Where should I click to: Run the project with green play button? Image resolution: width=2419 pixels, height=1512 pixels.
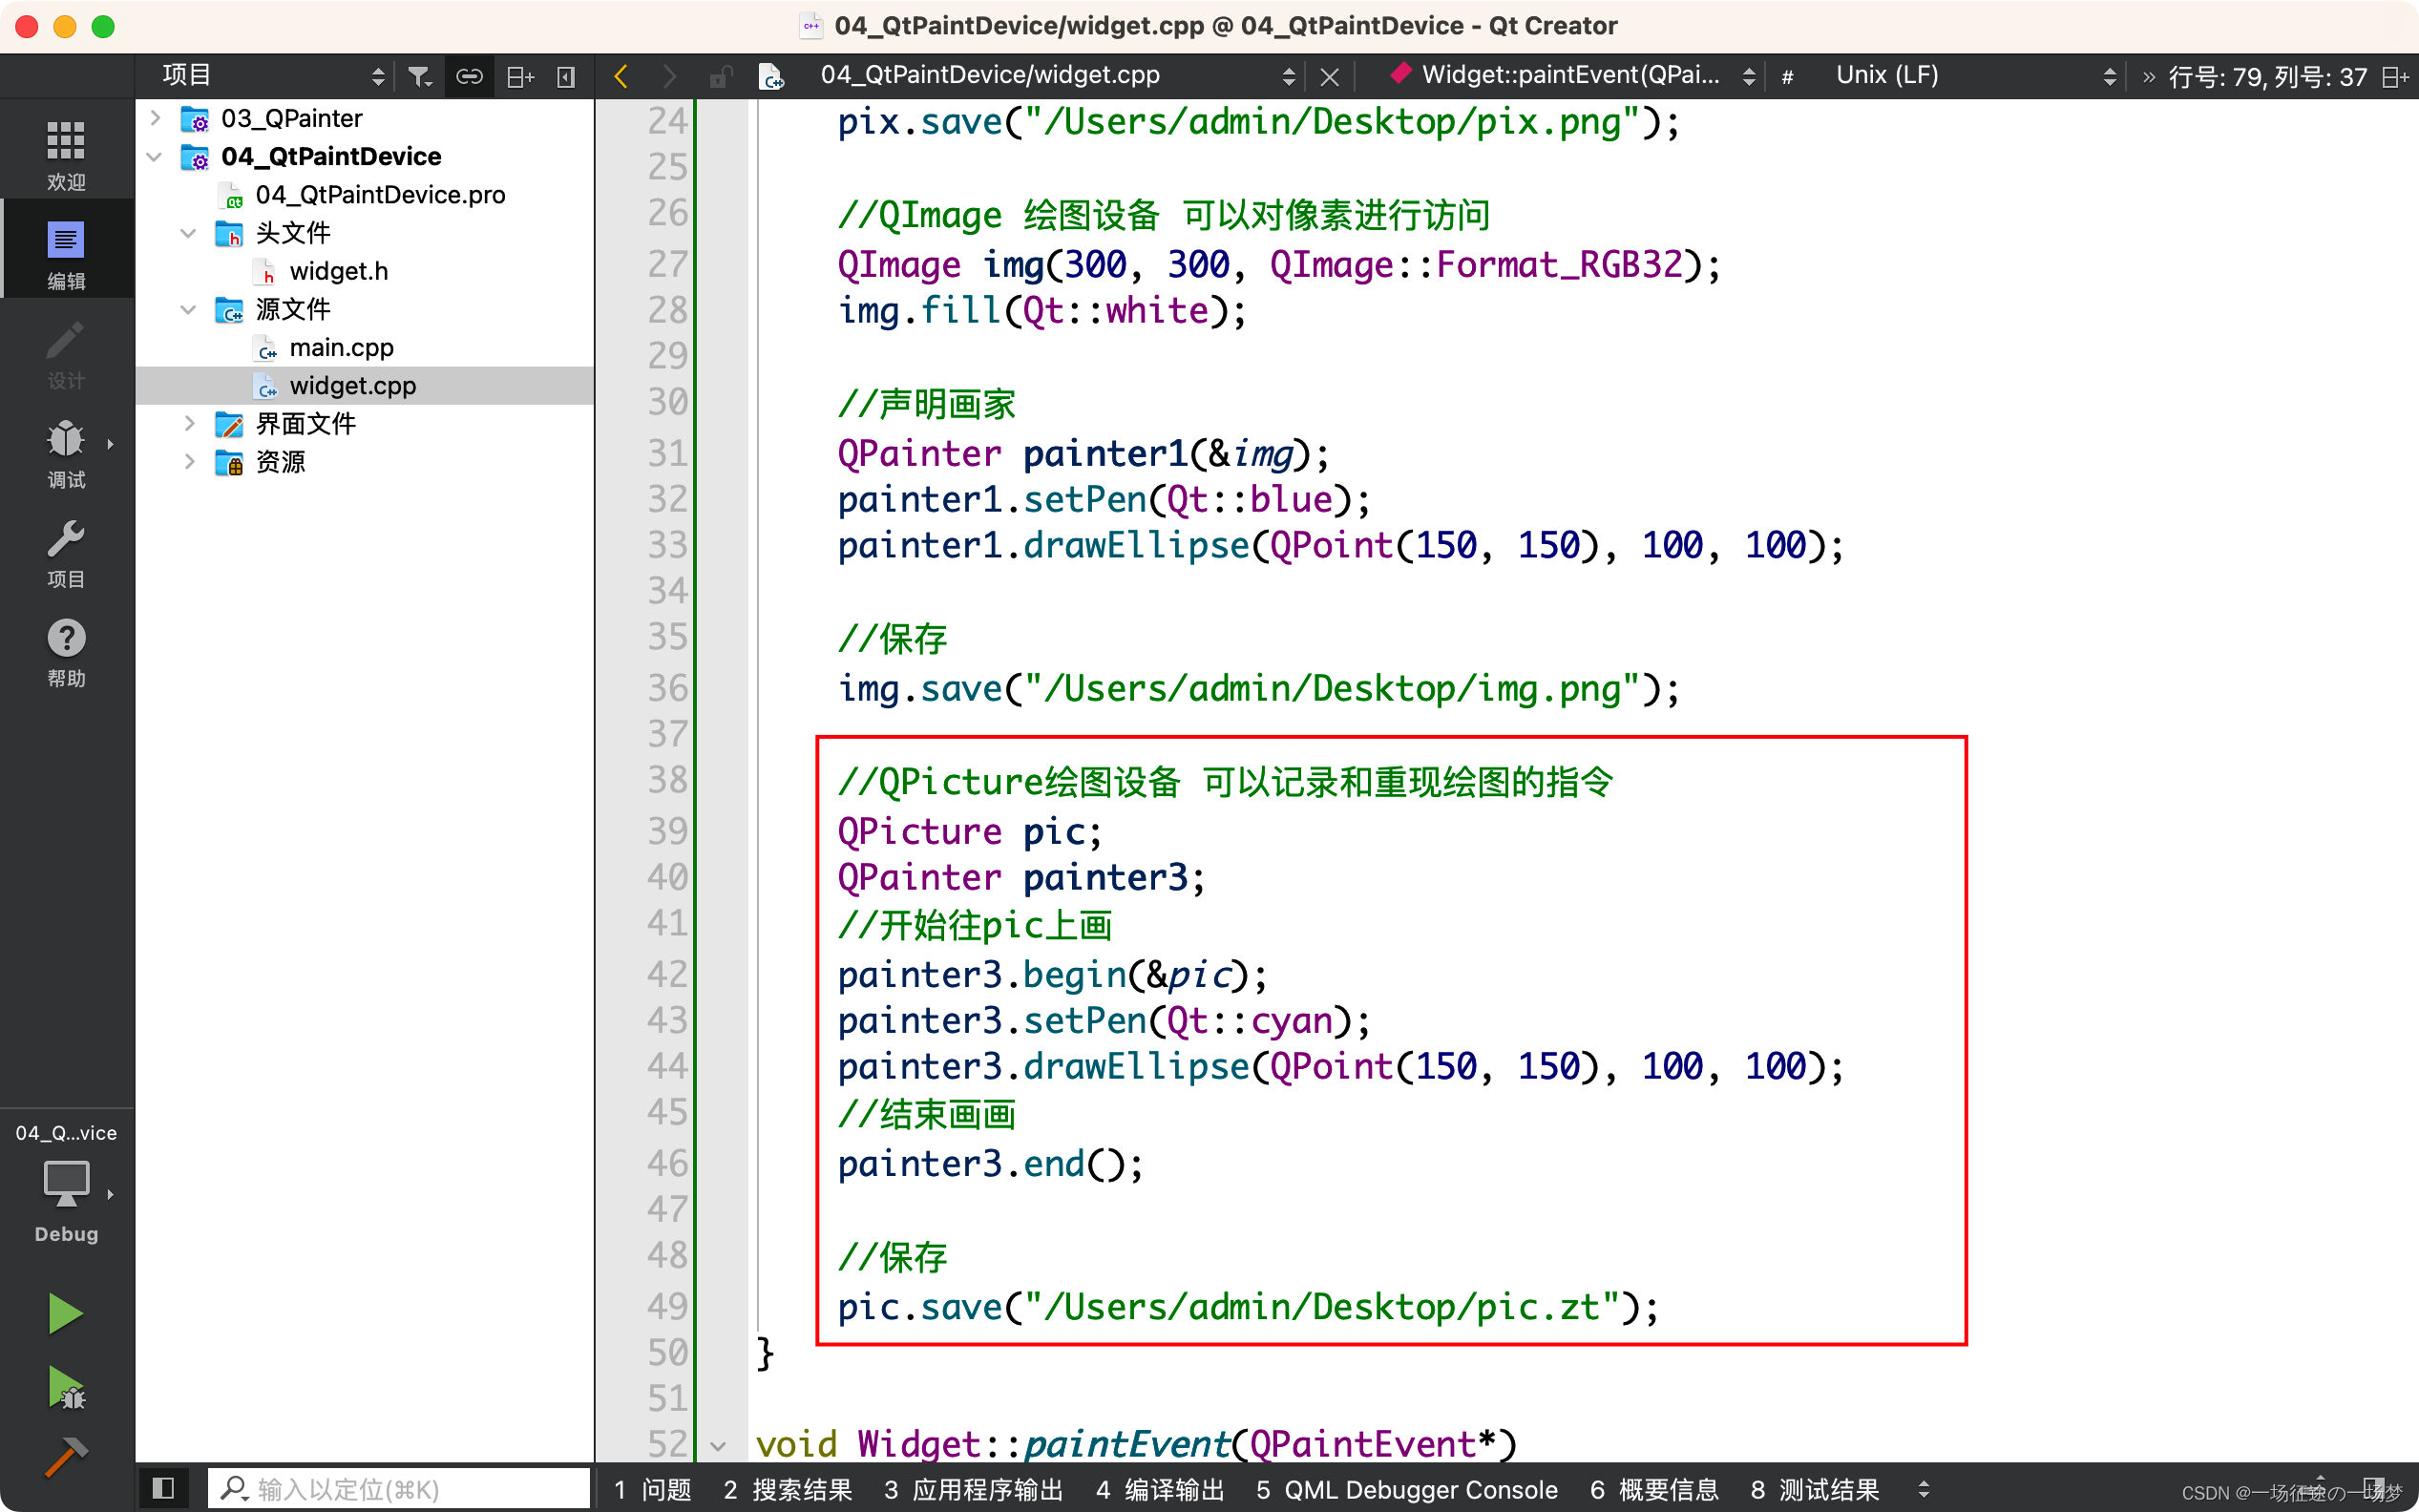66,1313
